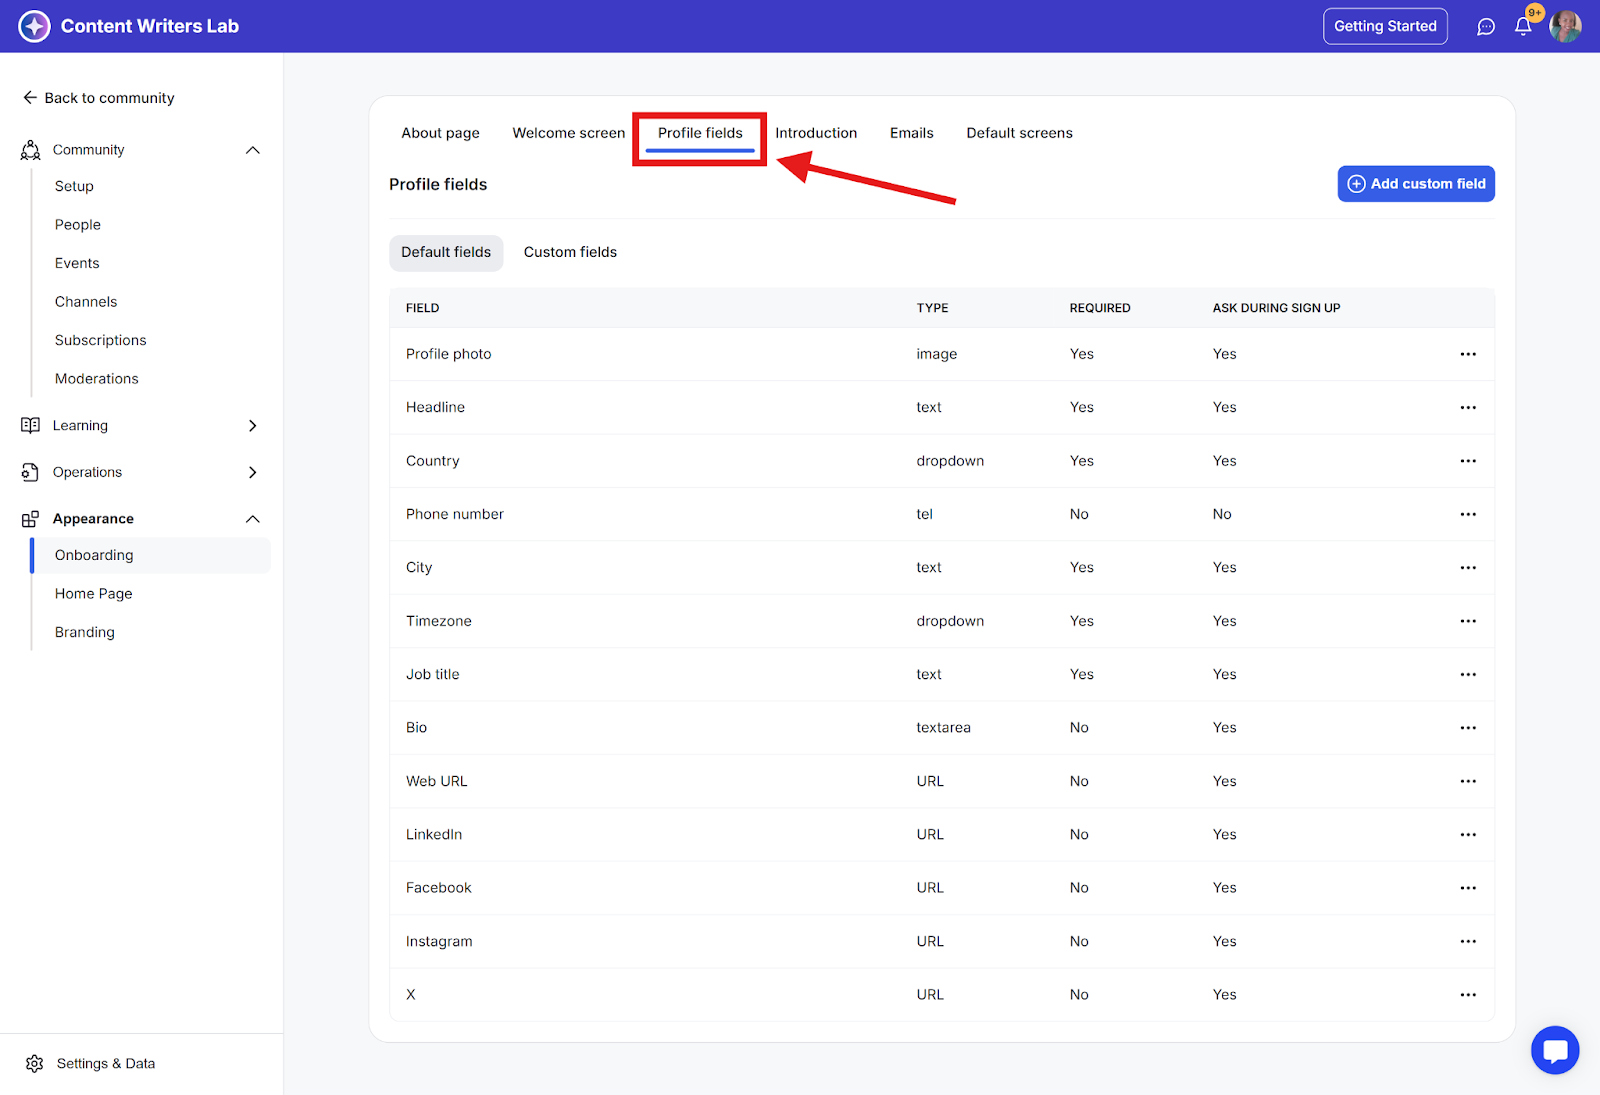Click the Country field name
The width and height of the screenshot is (1600, 1095).
click(x=433, y=461)
